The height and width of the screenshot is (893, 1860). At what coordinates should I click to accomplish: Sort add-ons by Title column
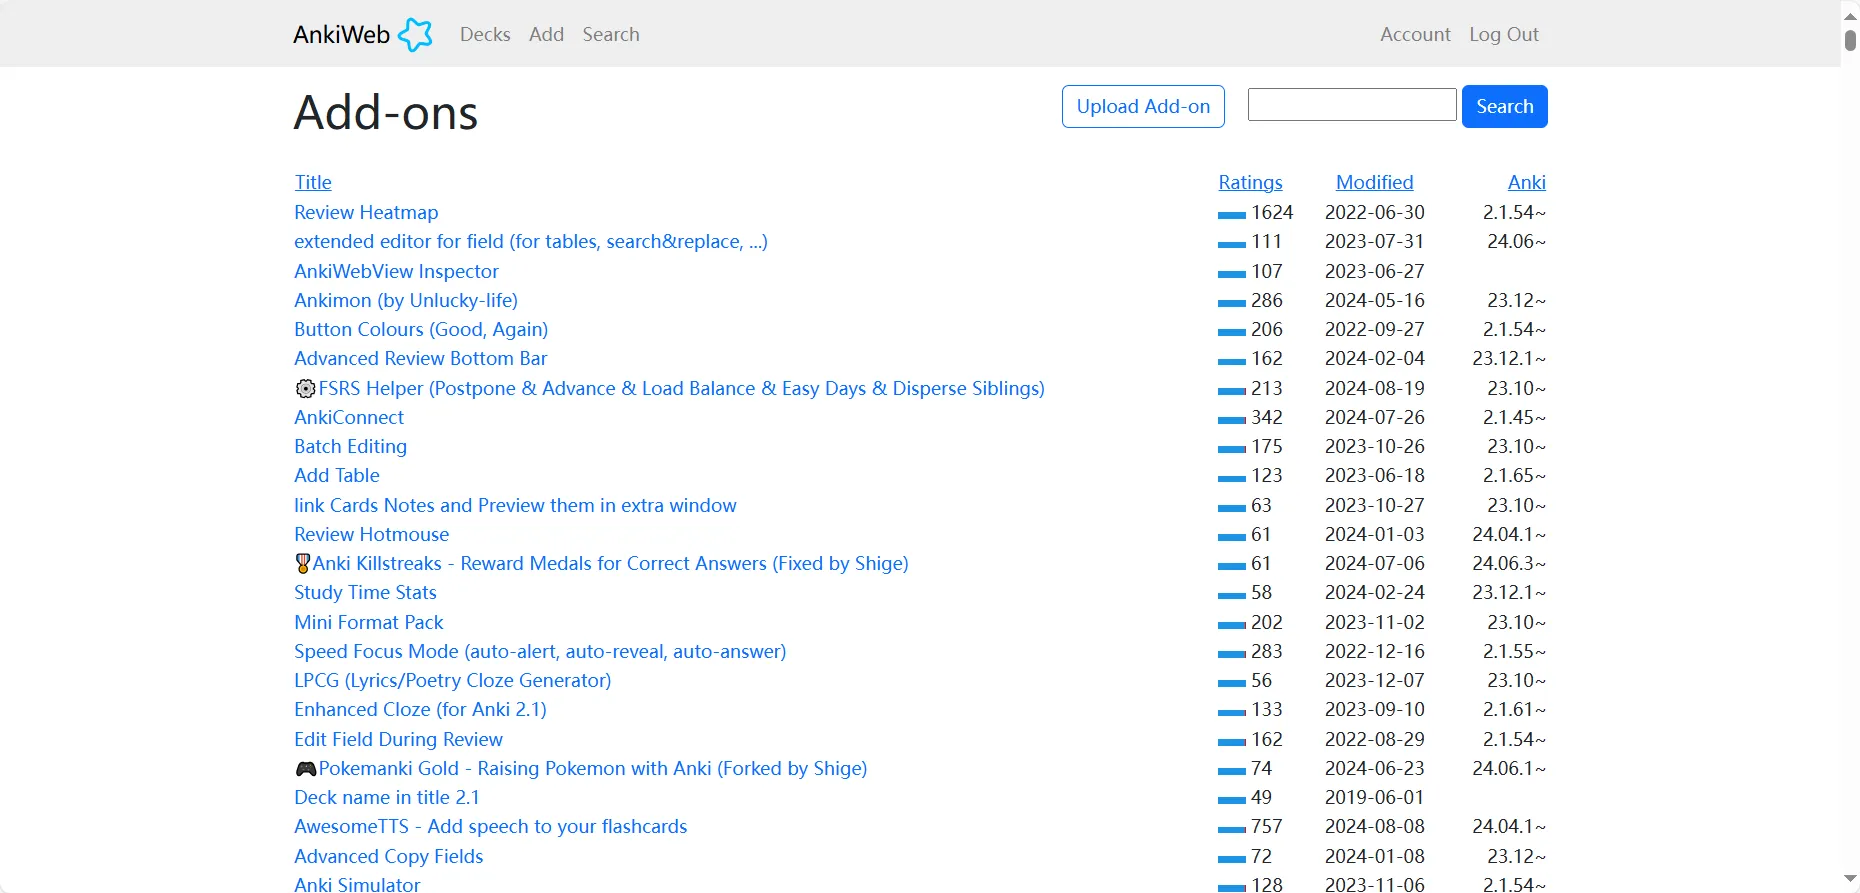[x=313, y=182]
